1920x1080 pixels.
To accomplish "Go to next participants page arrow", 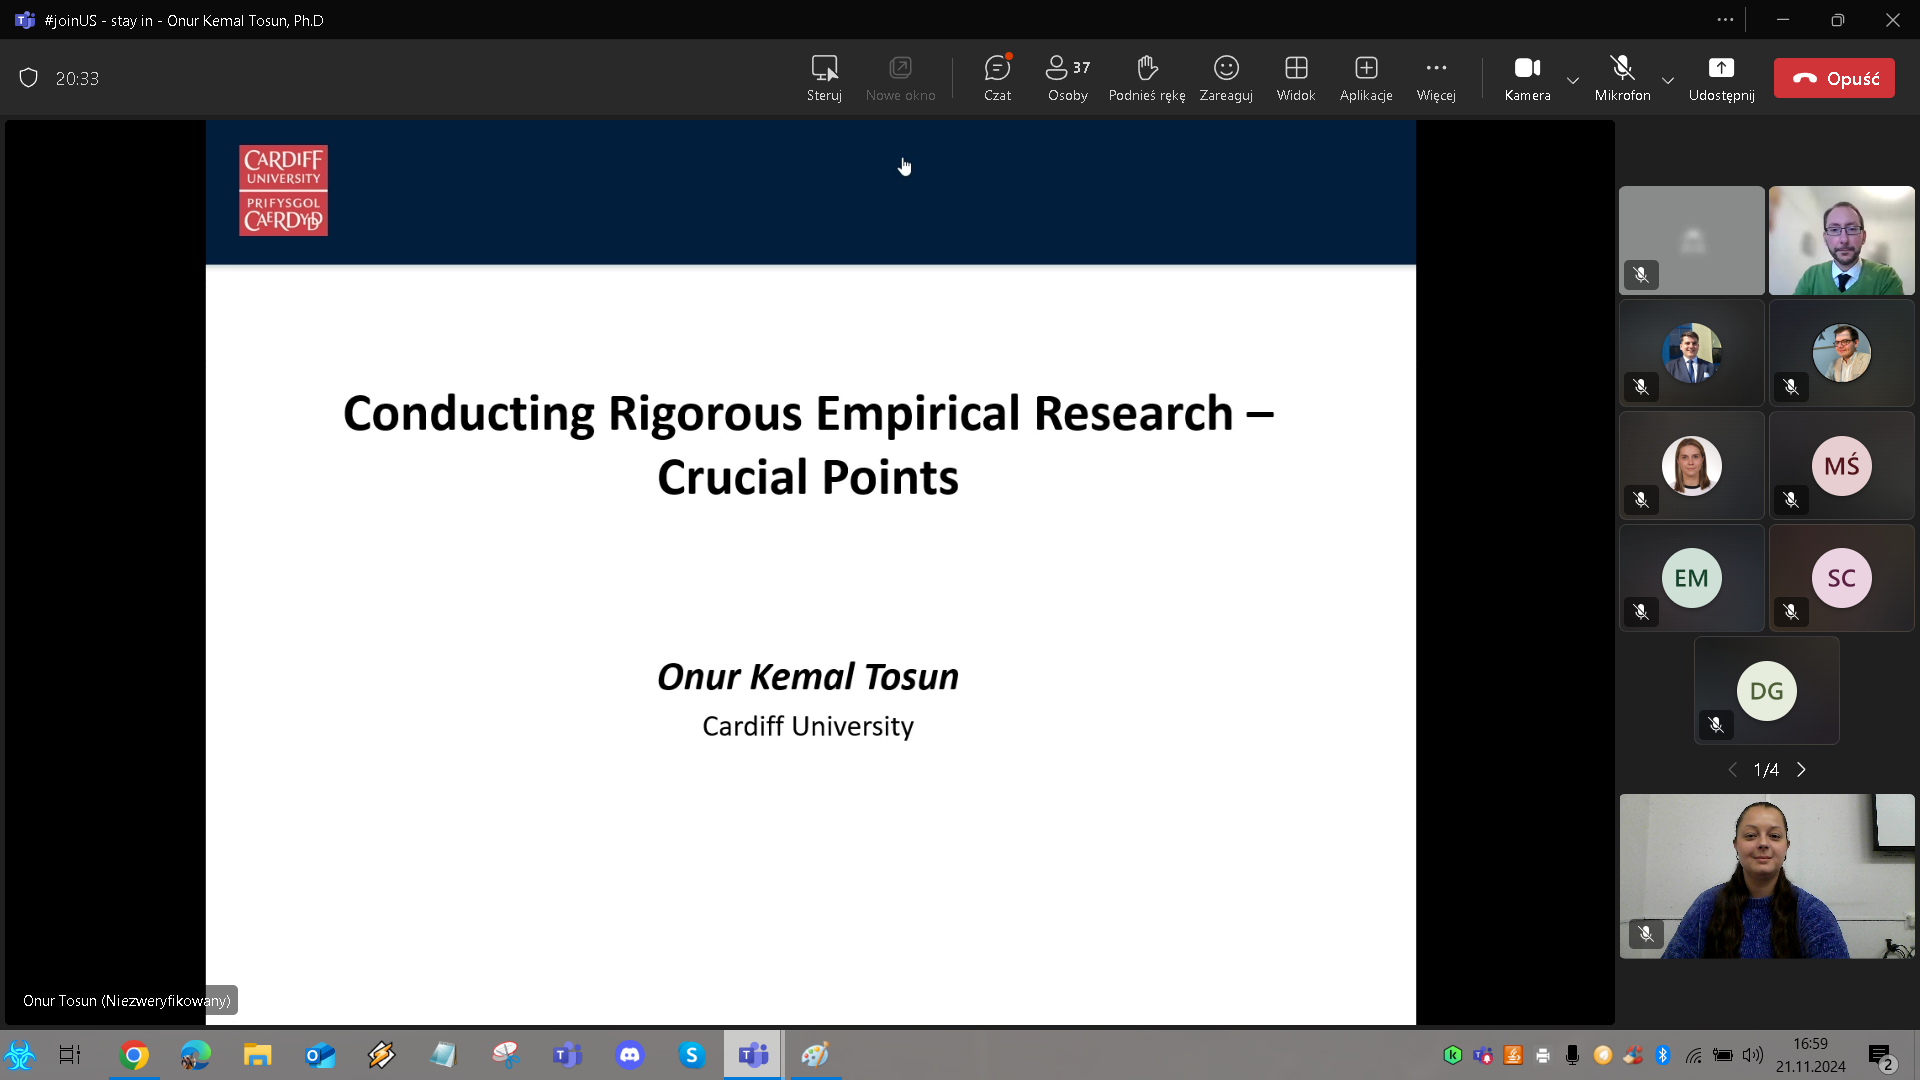I will pos(1802,769).
